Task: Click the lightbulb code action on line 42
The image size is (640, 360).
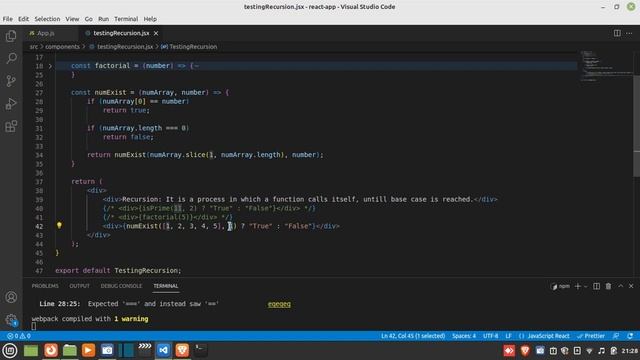Action: point(59,225)
